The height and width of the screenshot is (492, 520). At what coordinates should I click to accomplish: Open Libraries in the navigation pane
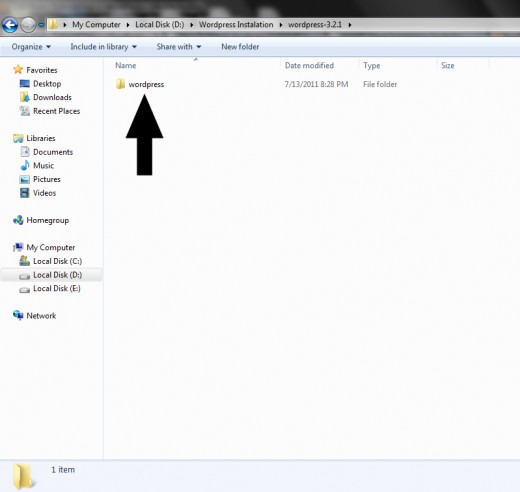click(x=41, y=138)
